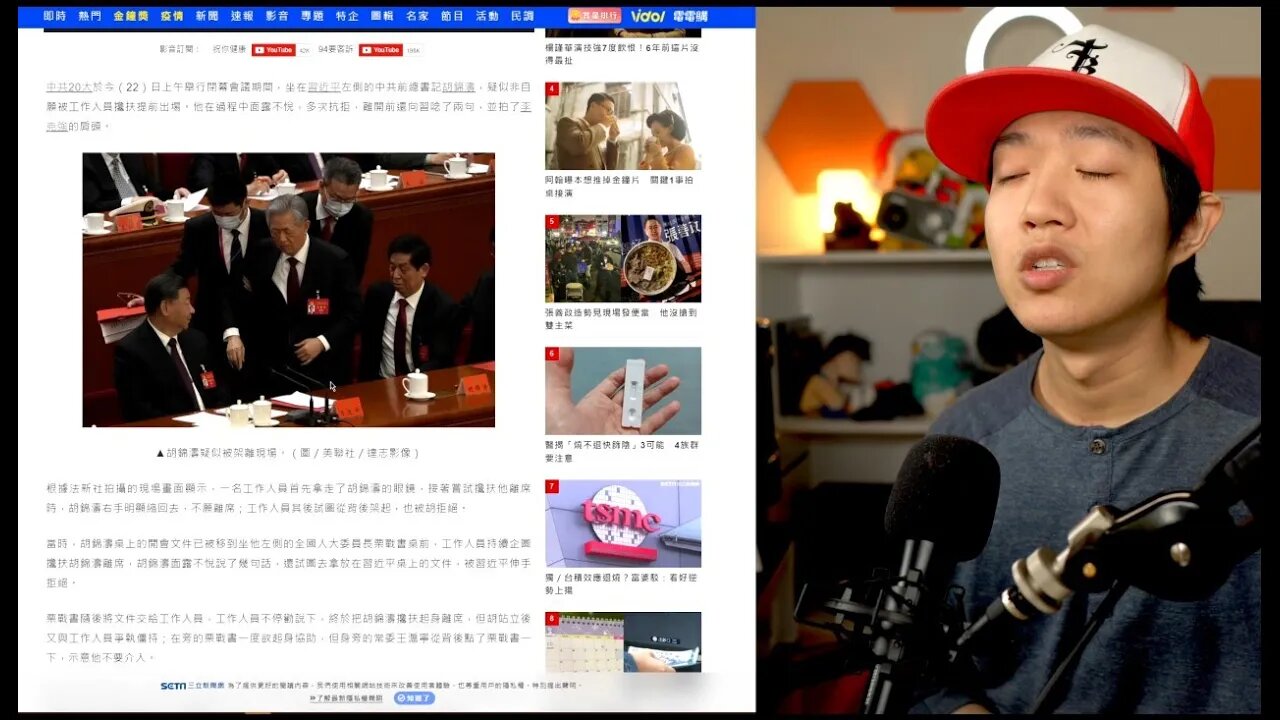The width and height of the screenshot is (1280, 720).
Task: Open the 電電購 link in header
Action: click(690, 16)
